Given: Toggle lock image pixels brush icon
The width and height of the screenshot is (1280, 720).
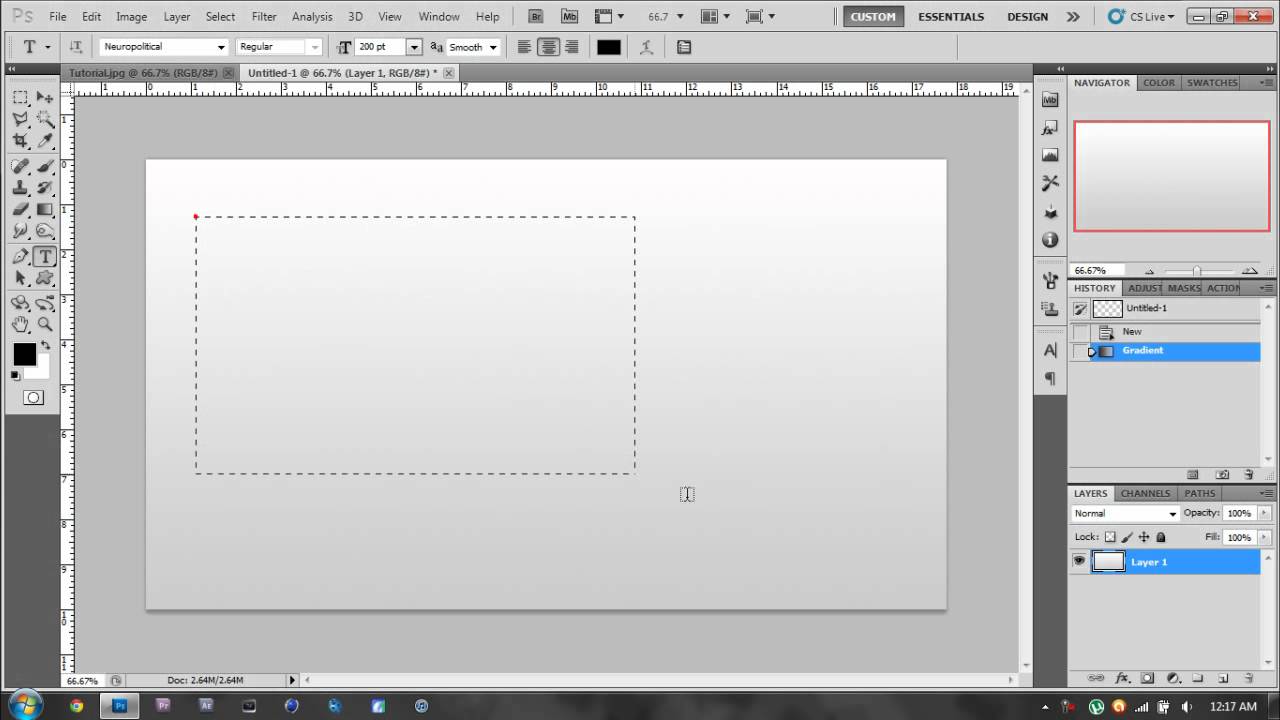Looking at the screenshot, I should point(1127,537).
